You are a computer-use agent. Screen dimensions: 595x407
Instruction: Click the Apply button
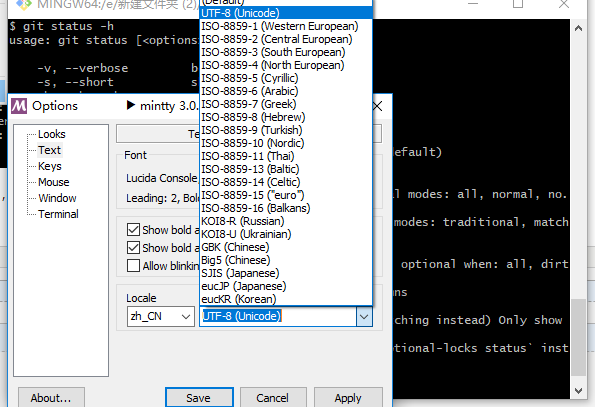(x=348, y=398)
